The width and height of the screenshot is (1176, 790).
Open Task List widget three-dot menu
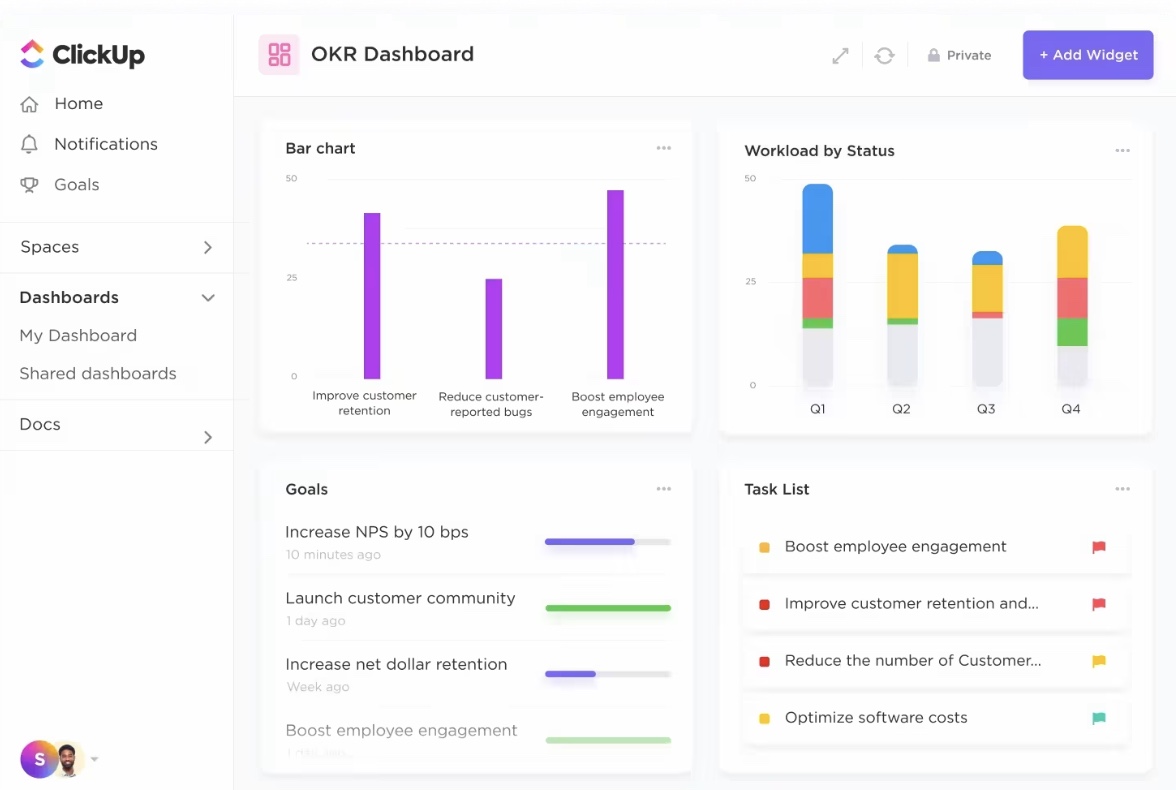[x=1122, y=489]
